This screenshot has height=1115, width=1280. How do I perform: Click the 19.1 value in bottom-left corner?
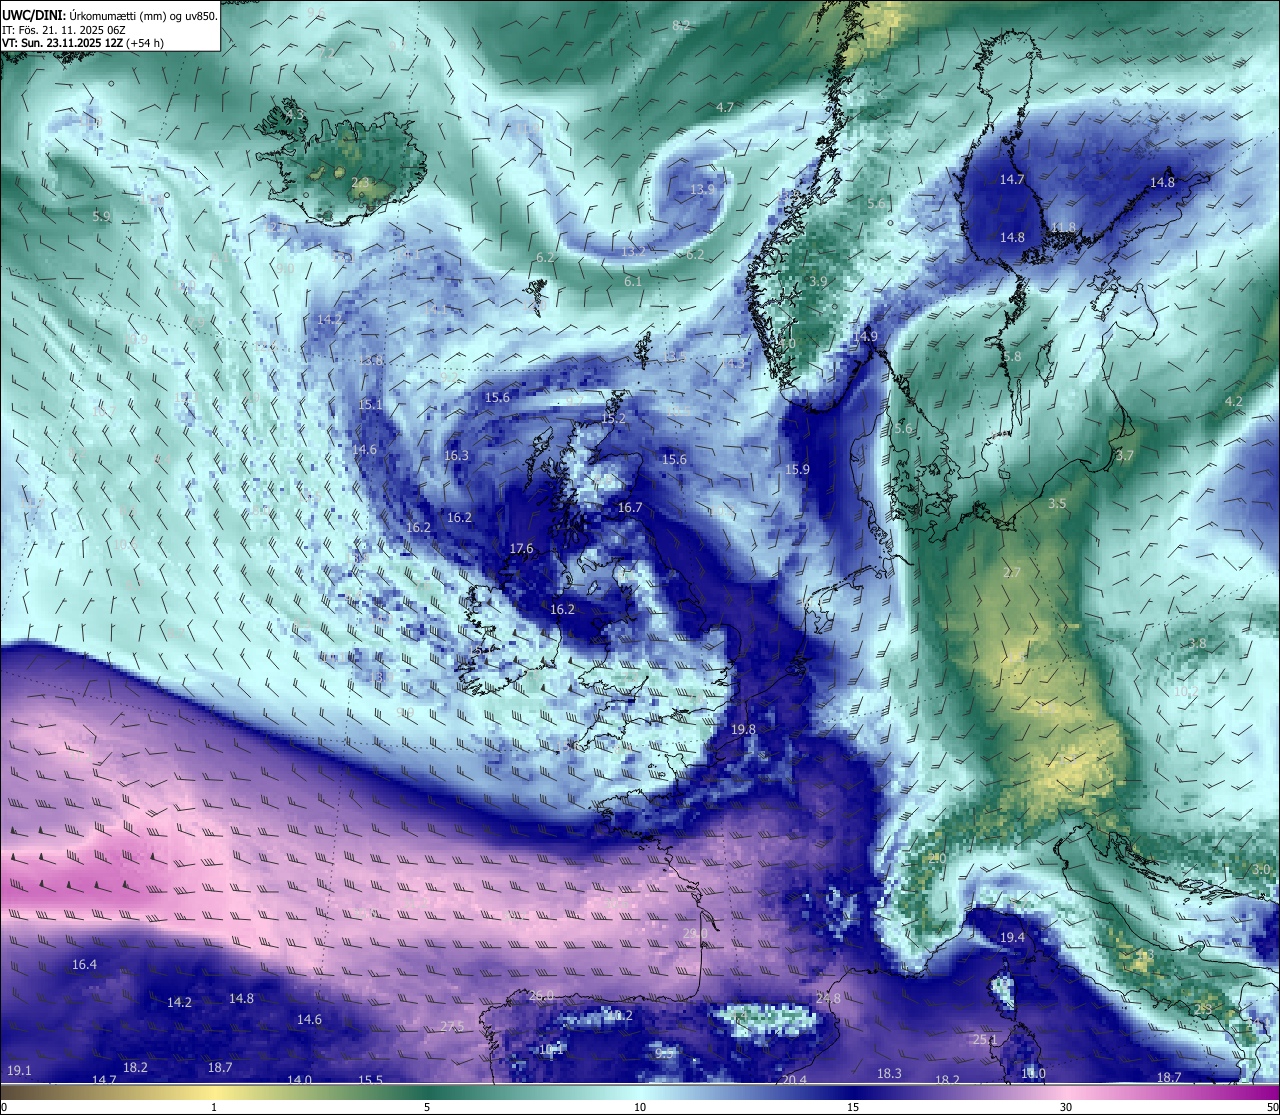click(19, 1071)
